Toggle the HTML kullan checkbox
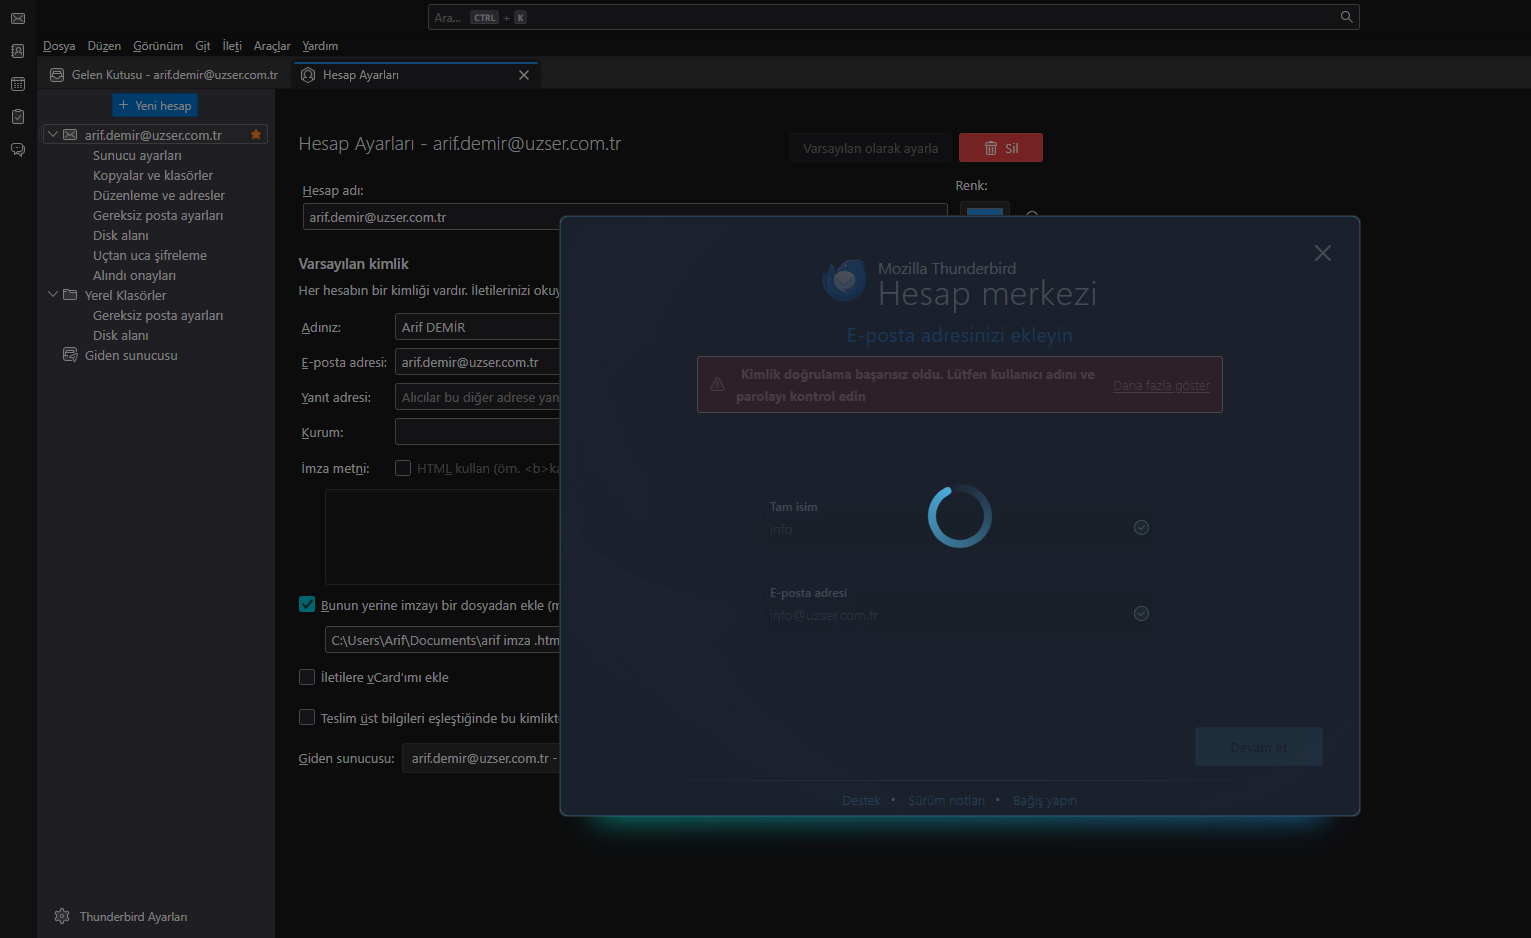Viewport: 1531px width, 938px height. 403,468
